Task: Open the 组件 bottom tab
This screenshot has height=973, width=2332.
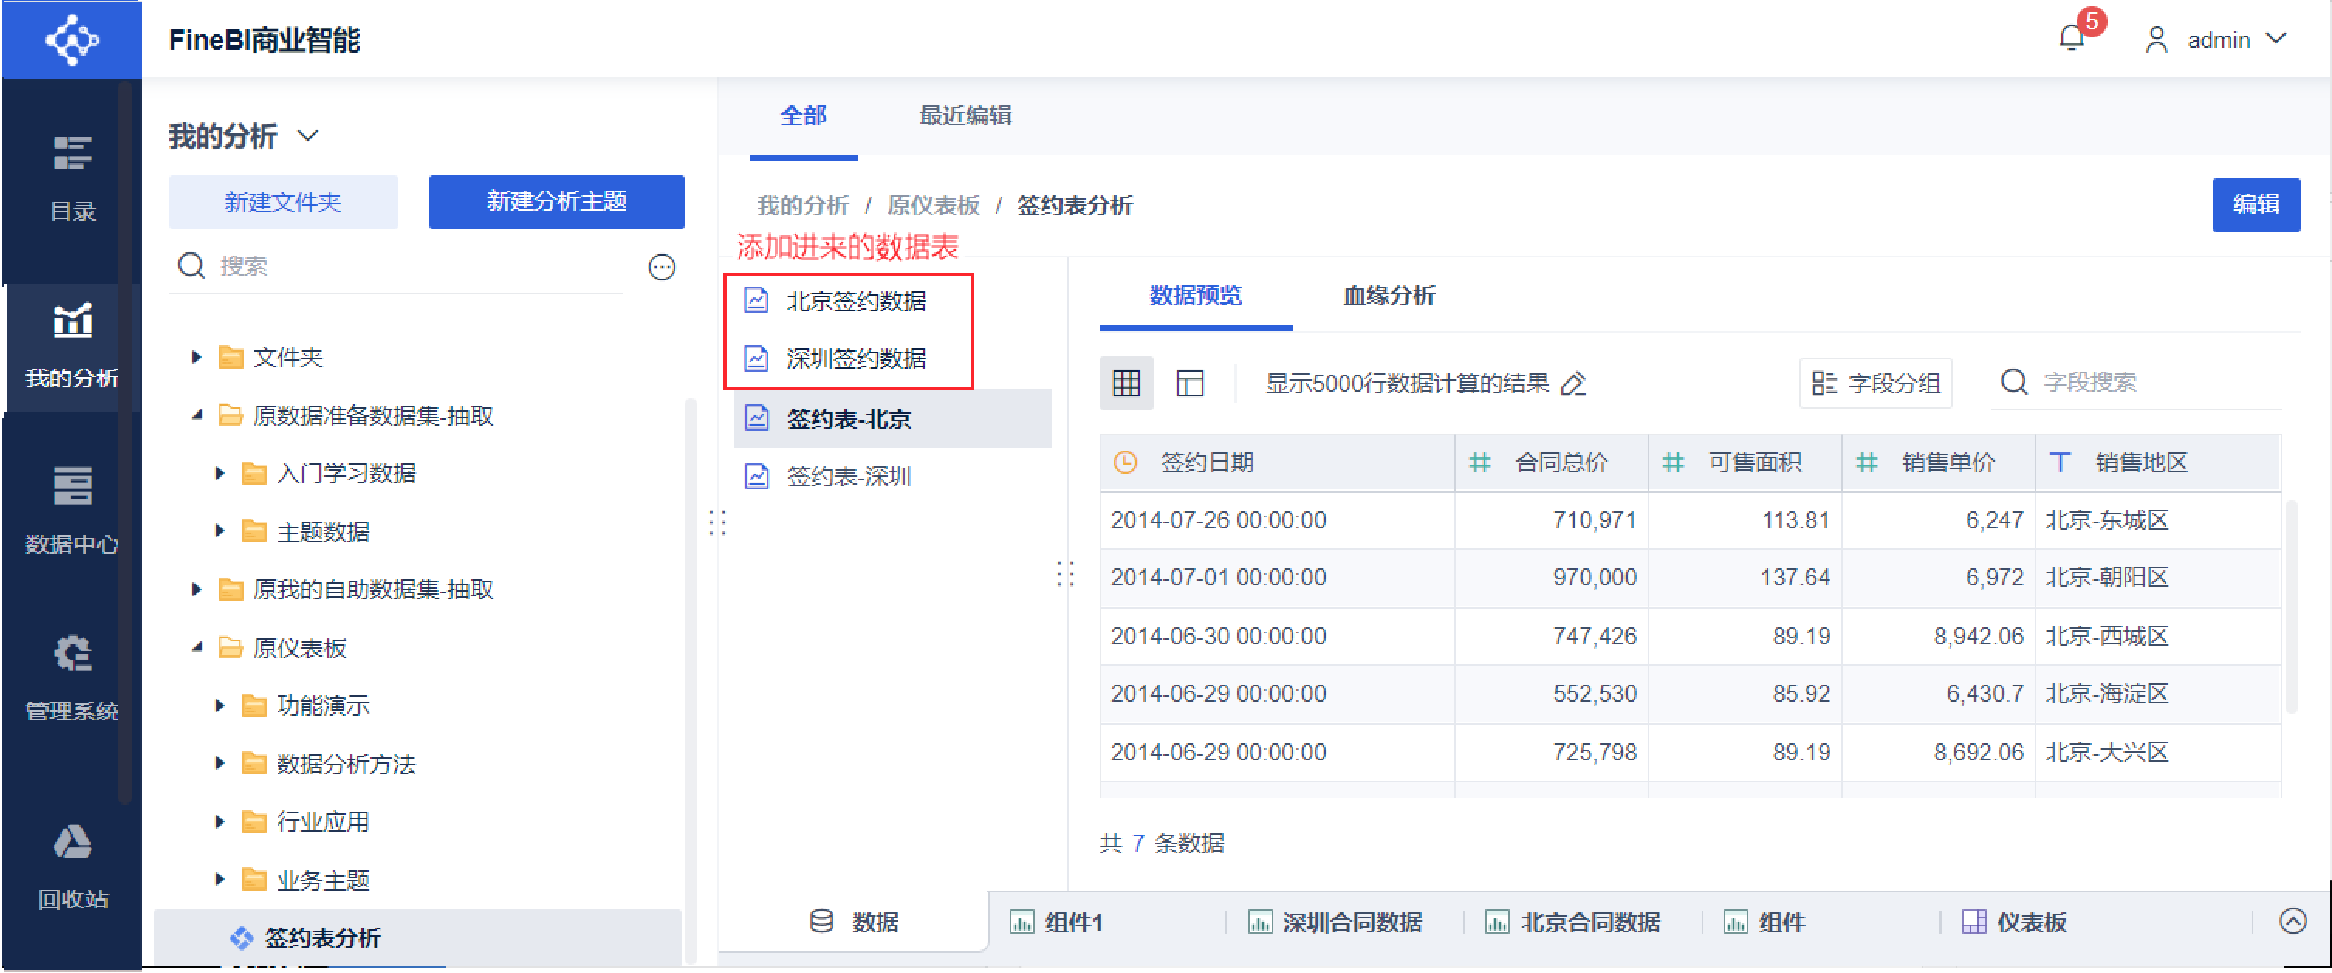Action: 1763,921
